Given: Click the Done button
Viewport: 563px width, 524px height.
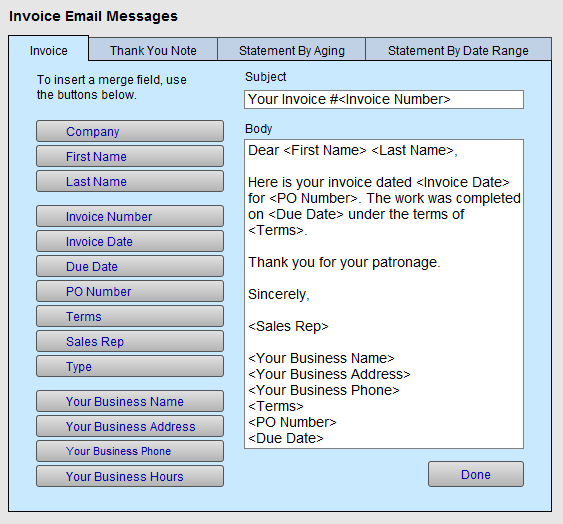Looking at the screenshot, I should (x=476, y=474).
